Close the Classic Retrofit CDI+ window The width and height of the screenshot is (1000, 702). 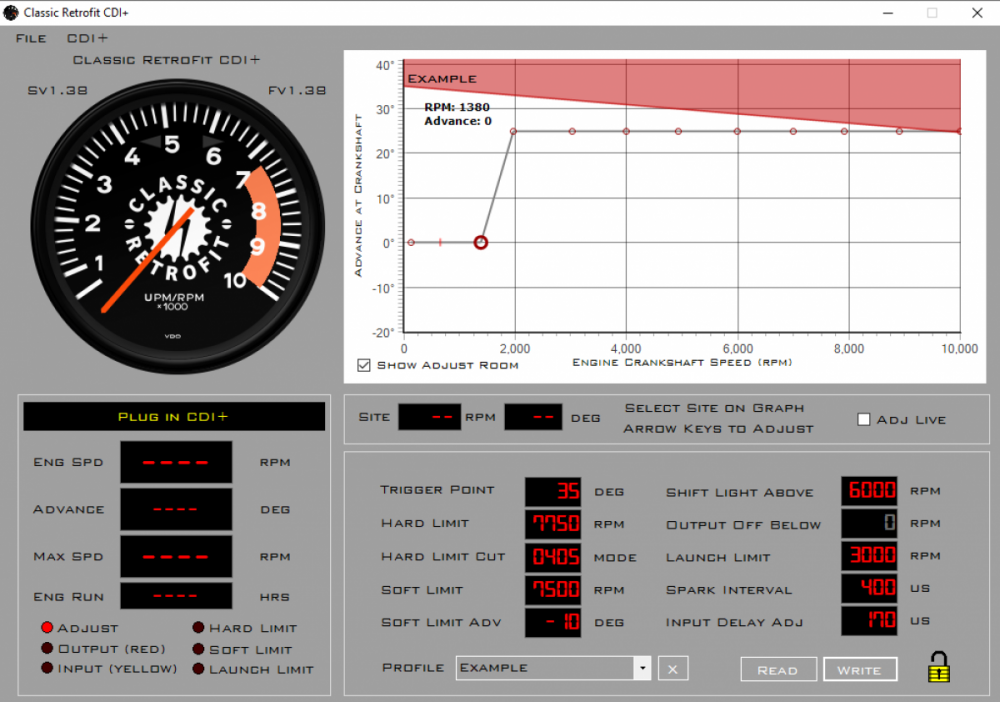point(977,13)
